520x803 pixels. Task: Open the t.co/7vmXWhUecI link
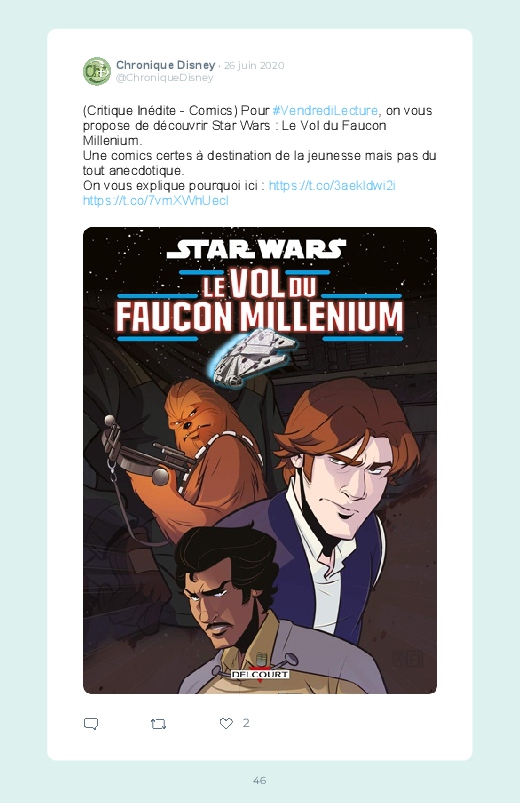(156, 200)
